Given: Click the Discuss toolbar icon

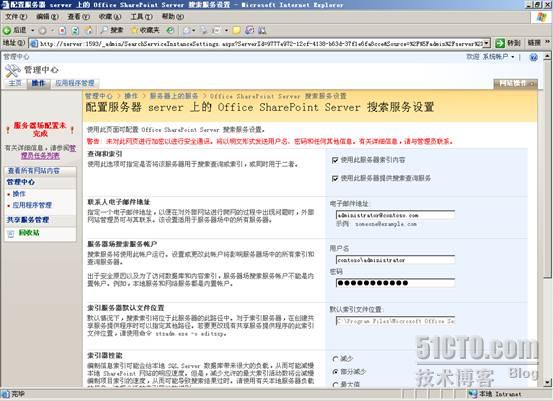Looking at the screenshot, I should [236, 31].
